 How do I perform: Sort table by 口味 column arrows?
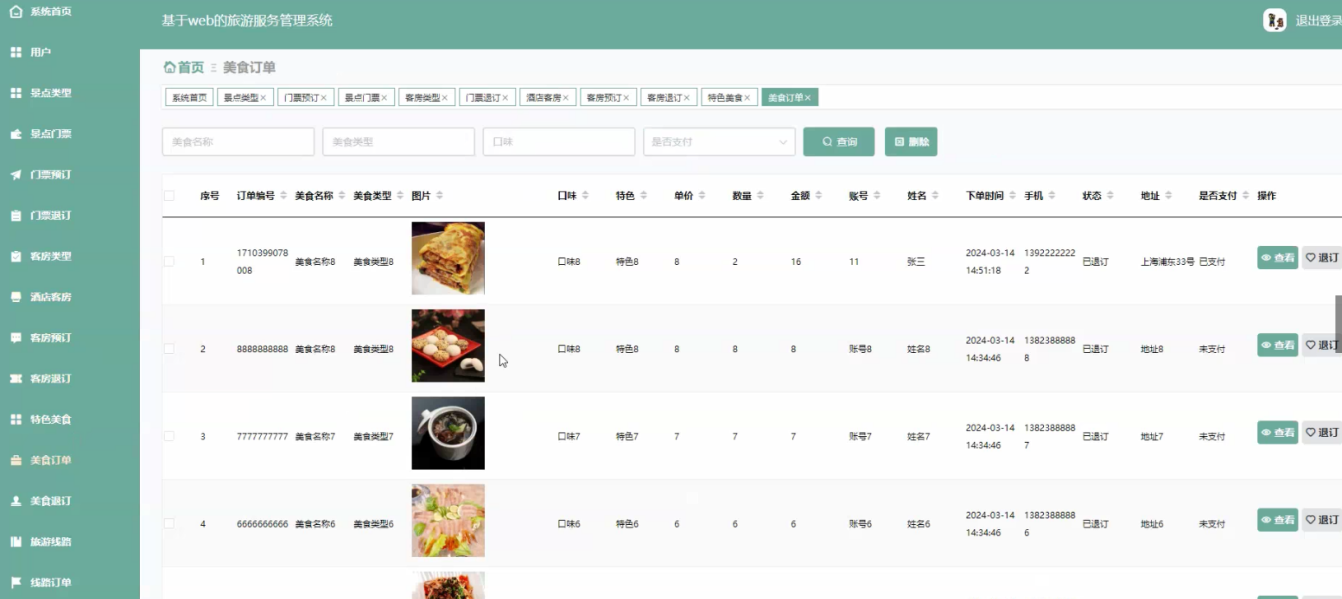tap(585, 196)
